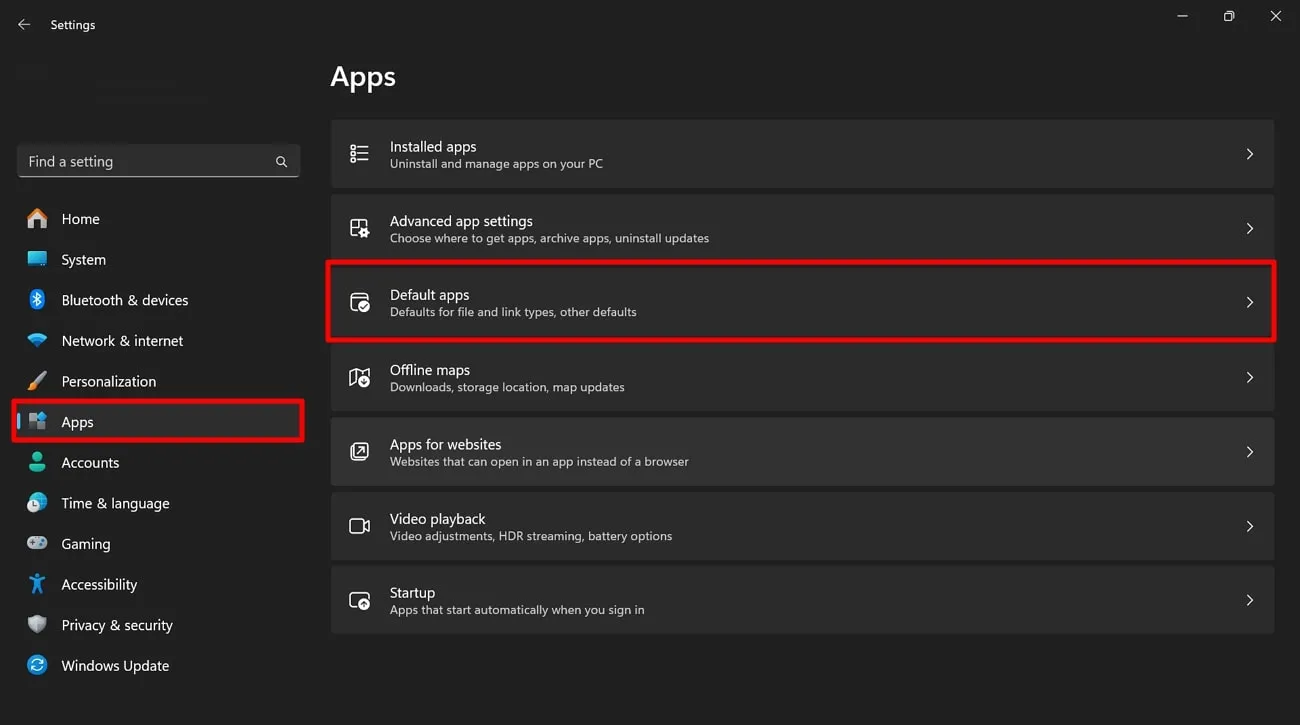The height and width of the screenshot is (725, 1300).
Task: Click the back arrow button
Action: 23,24
